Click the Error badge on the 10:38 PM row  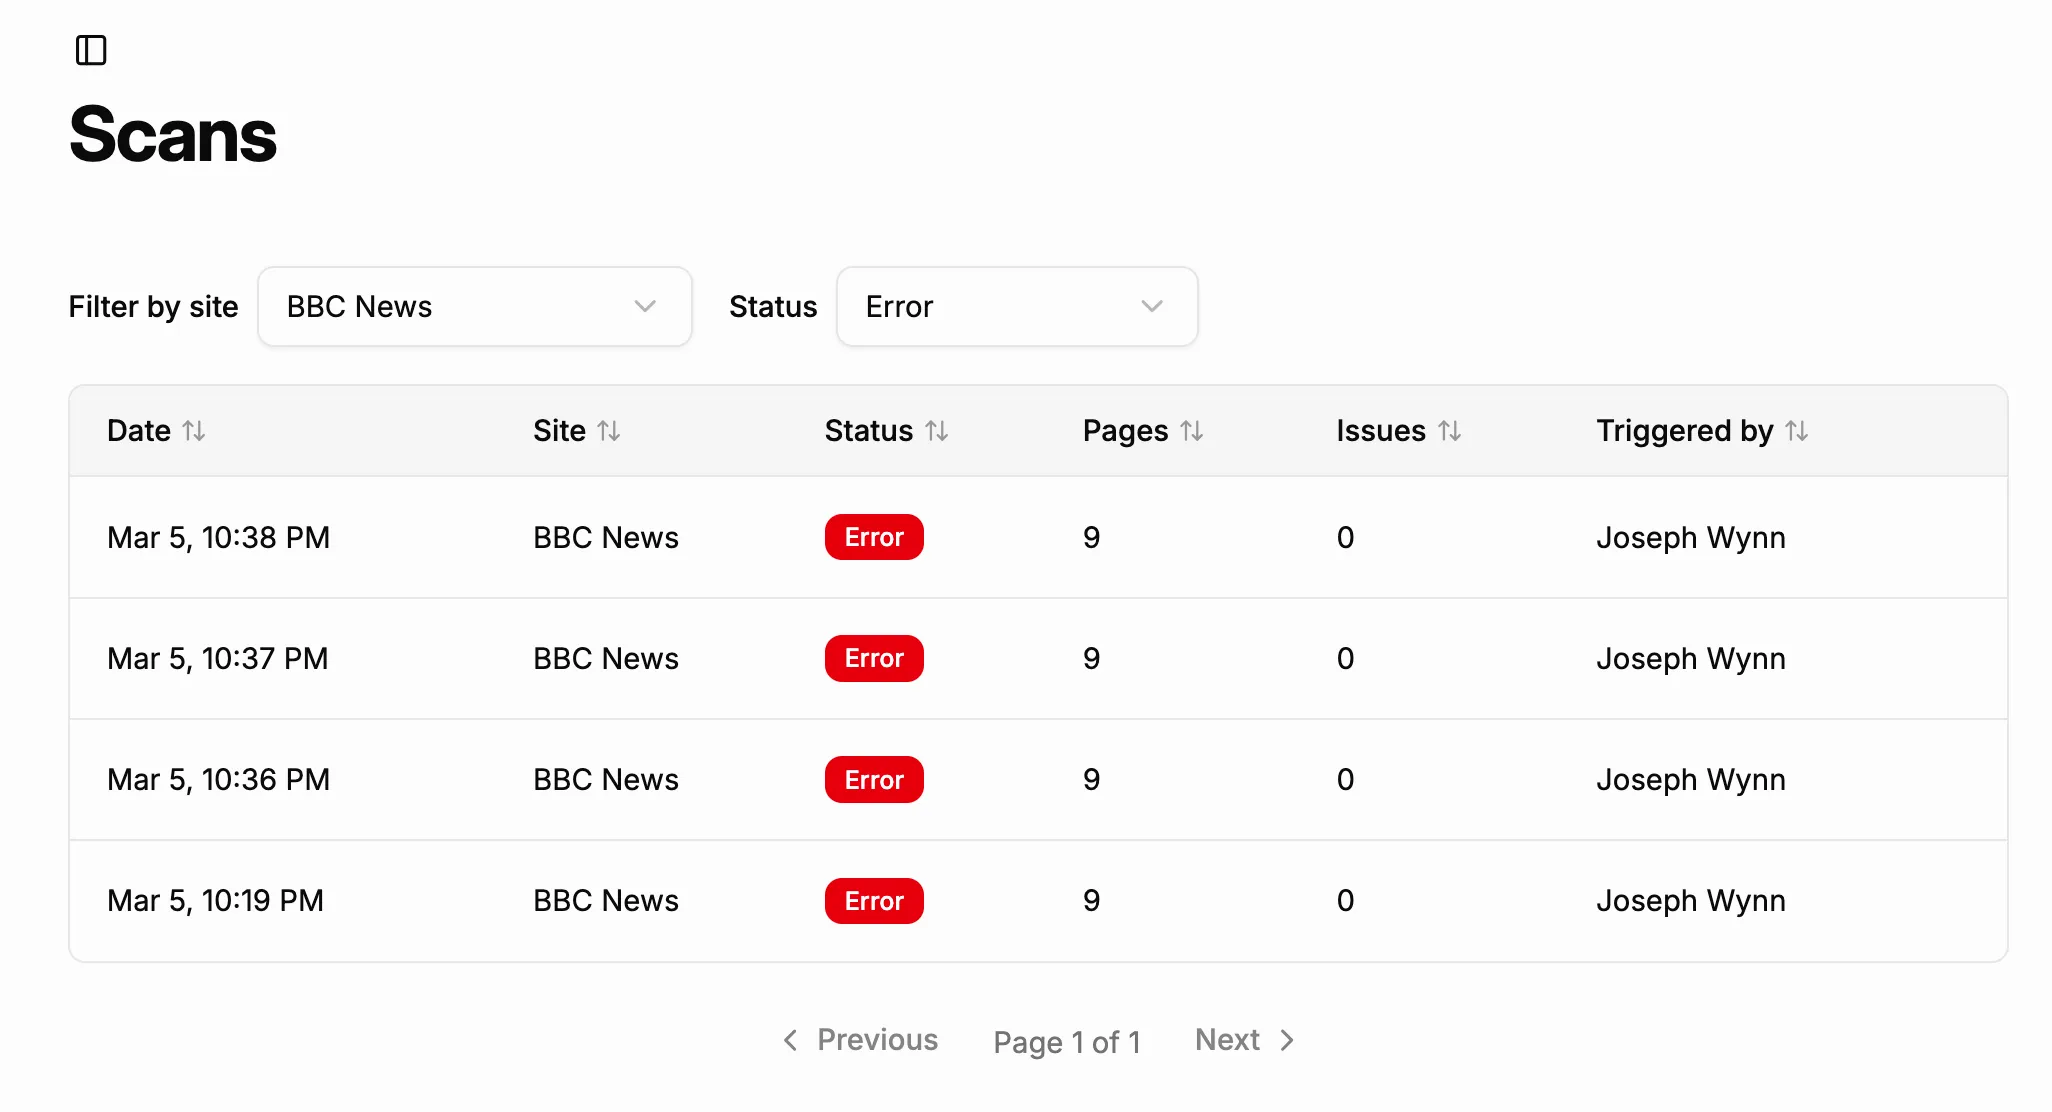click(x=873, y=537)
